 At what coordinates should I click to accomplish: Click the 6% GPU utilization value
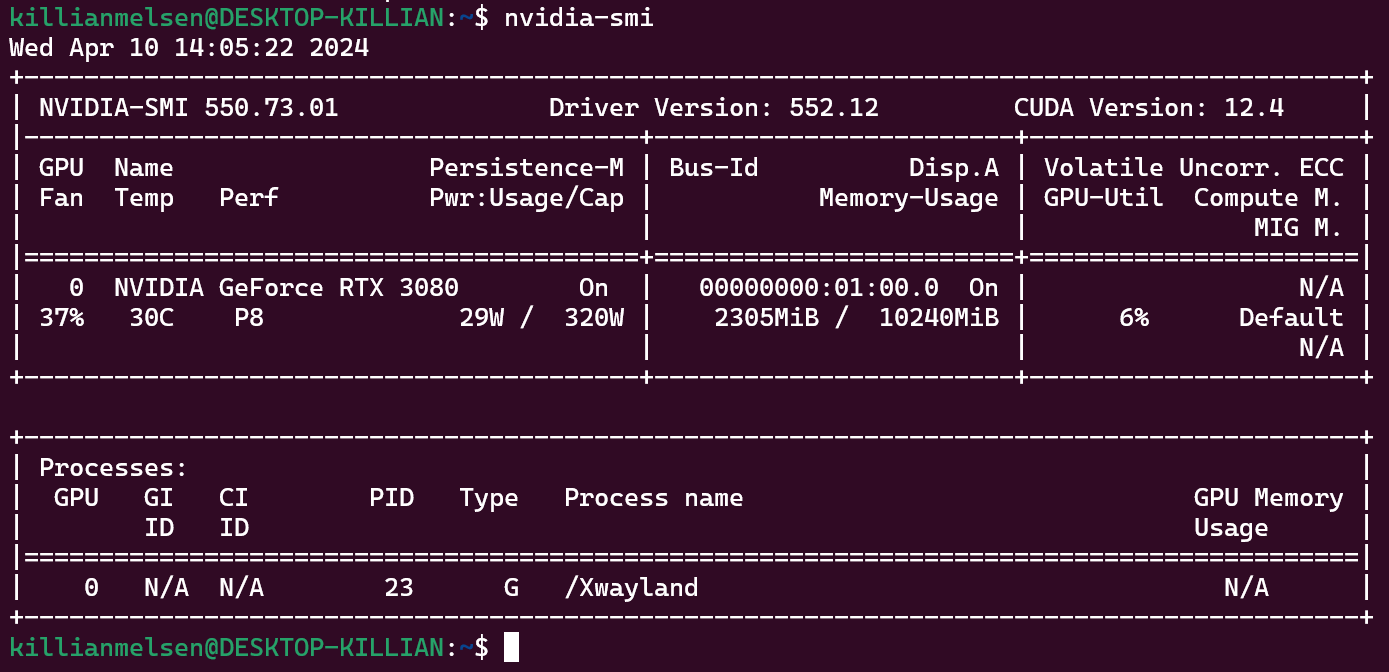pyautogui.click(x=1133, y=318)
